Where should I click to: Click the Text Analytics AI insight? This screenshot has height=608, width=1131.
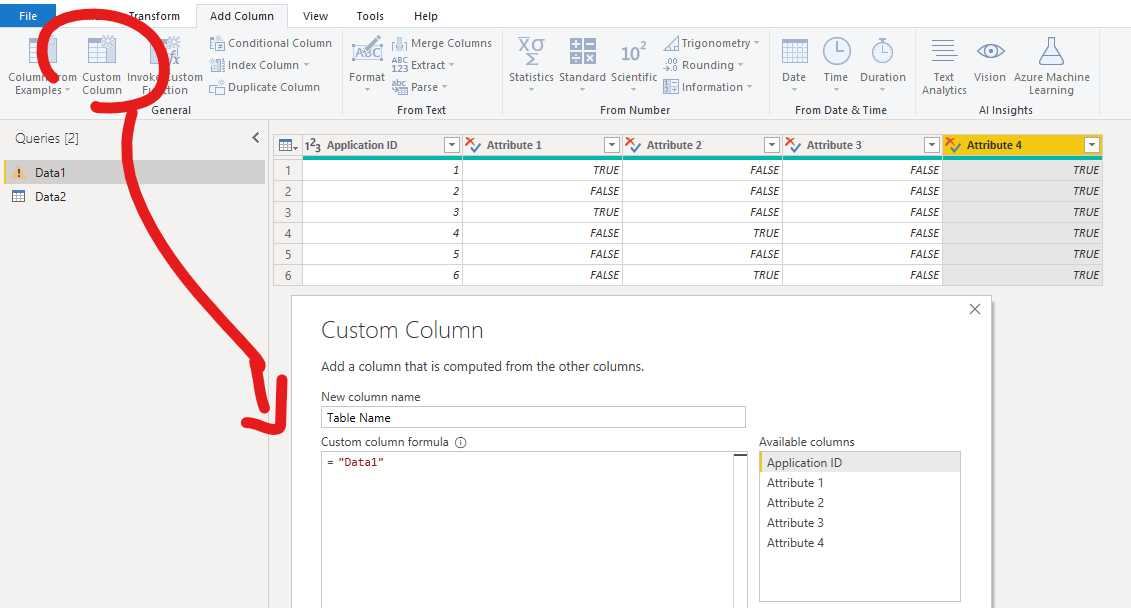[x=943, y=66]
